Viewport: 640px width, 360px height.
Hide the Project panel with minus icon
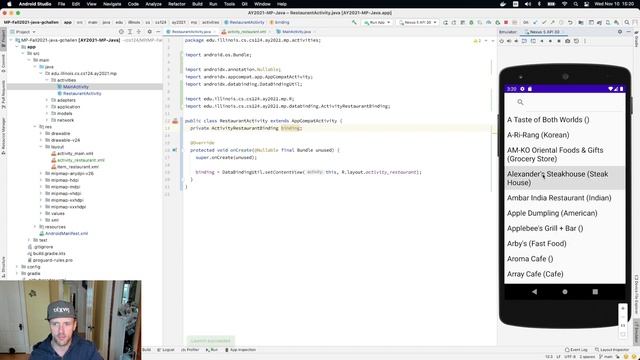(x=158, y=32)
